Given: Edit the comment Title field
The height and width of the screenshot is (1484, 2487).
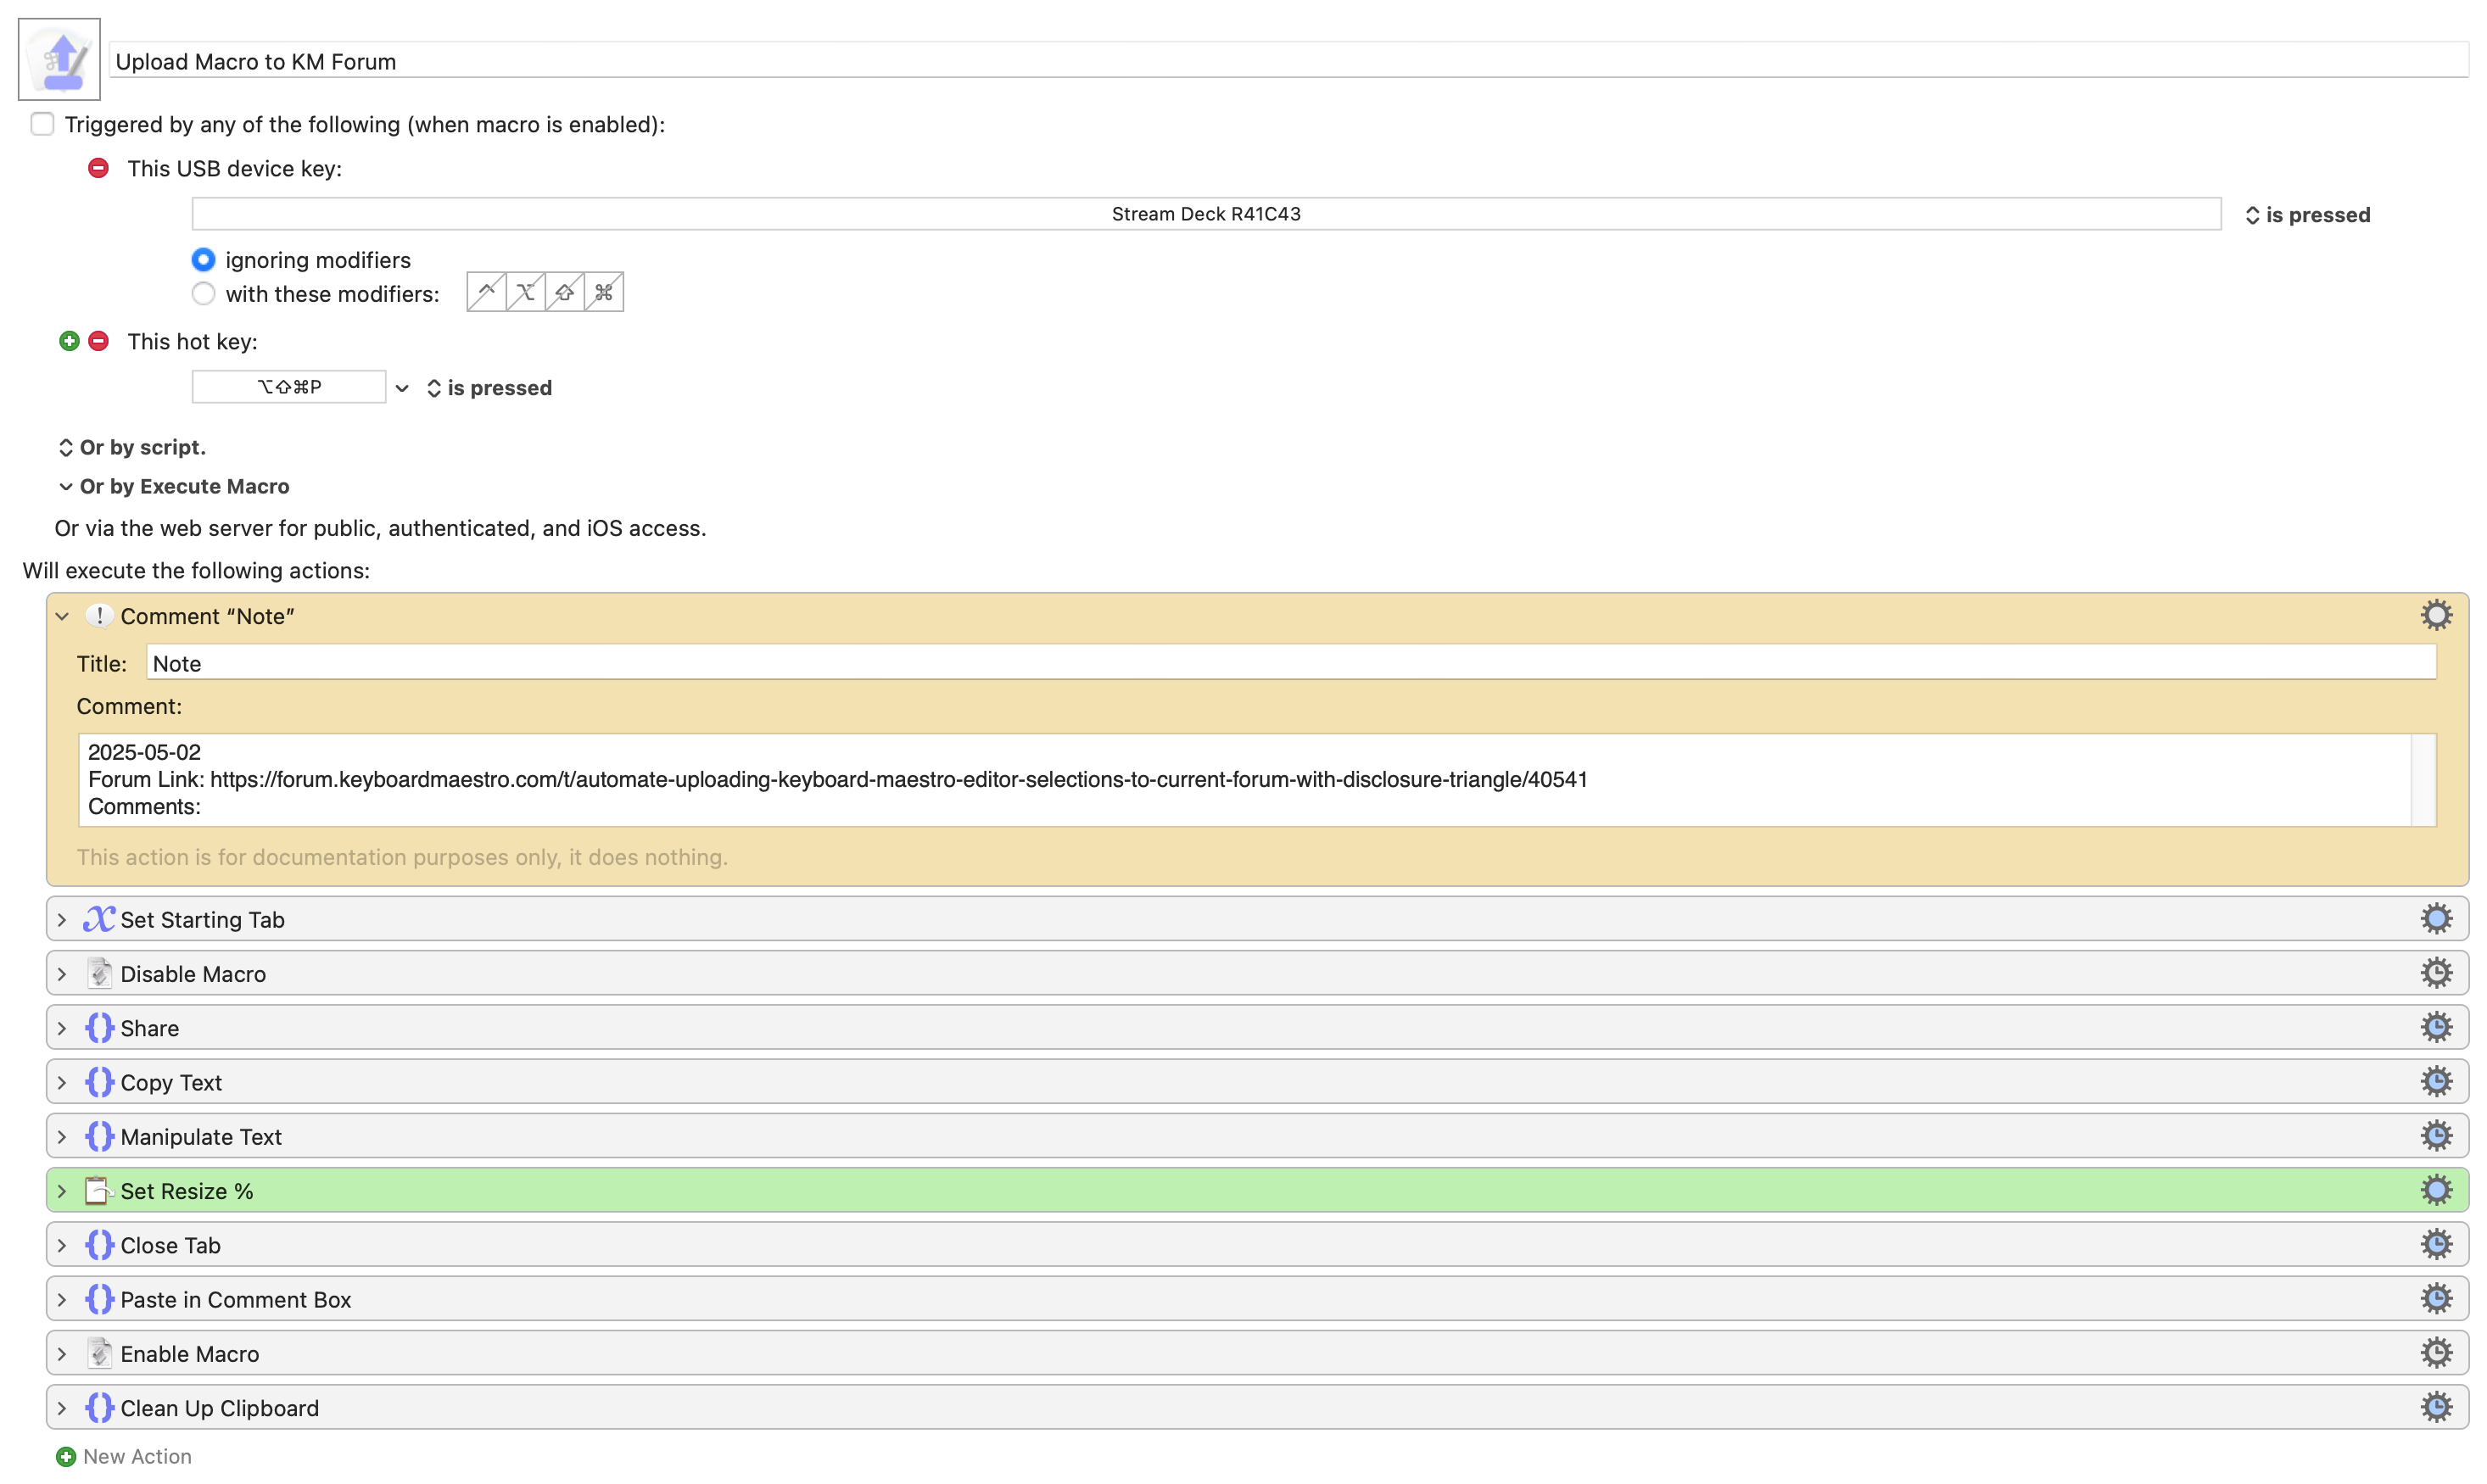Looking at the screenshot, I should click(1291, 663).
